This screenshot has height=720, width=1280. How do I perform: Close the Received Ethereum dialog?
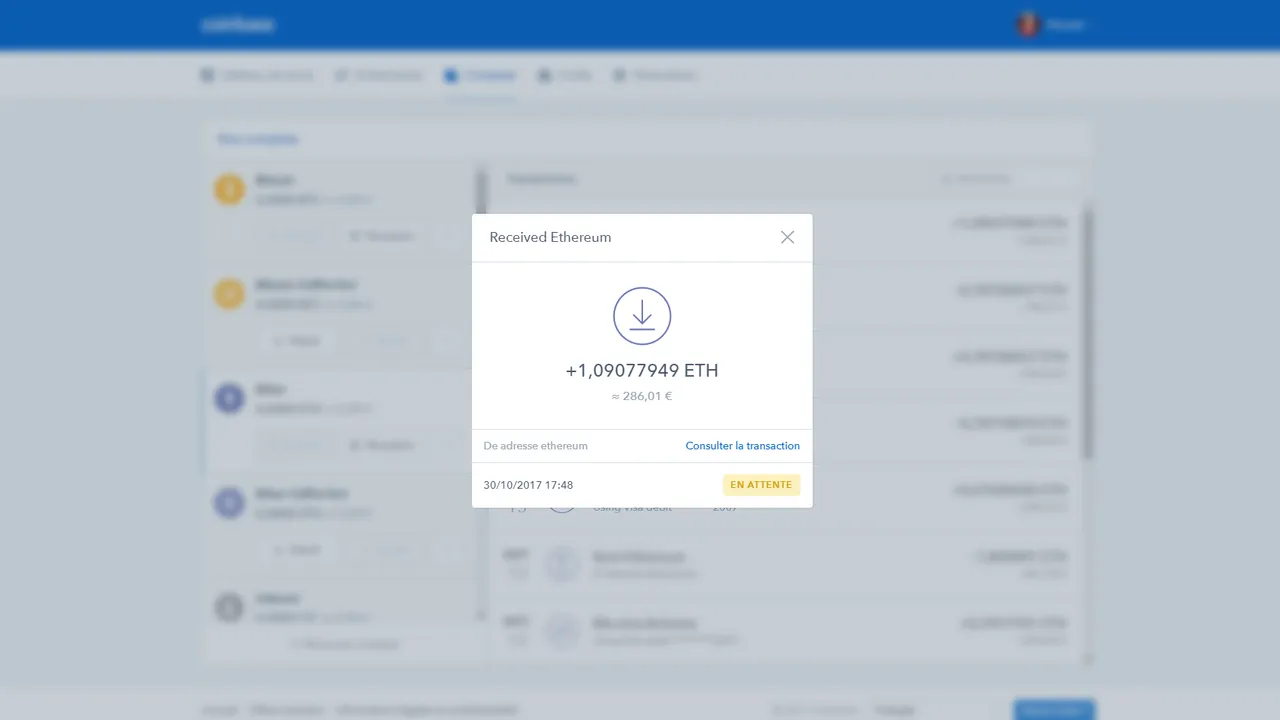pos(787,237)
